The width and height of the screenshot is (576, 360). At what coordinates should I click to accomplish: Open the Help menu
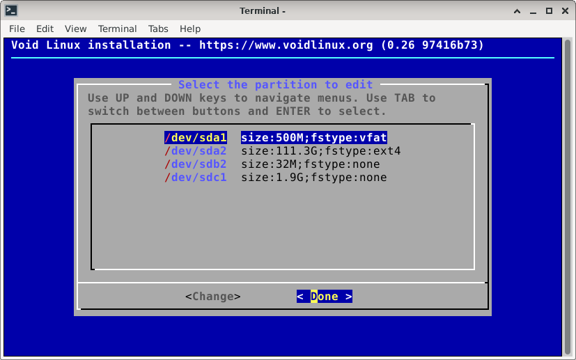[x=190, y=29]
